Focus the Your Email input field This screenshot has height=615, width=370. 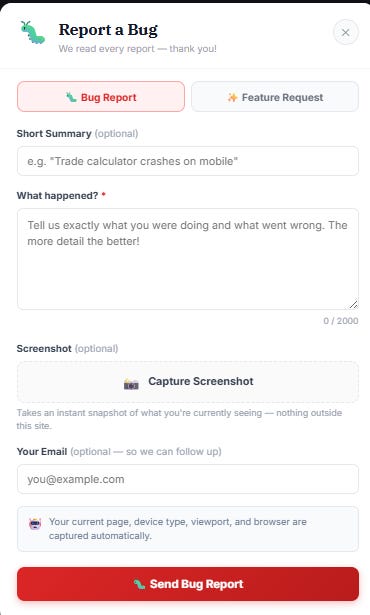[188, 479]
